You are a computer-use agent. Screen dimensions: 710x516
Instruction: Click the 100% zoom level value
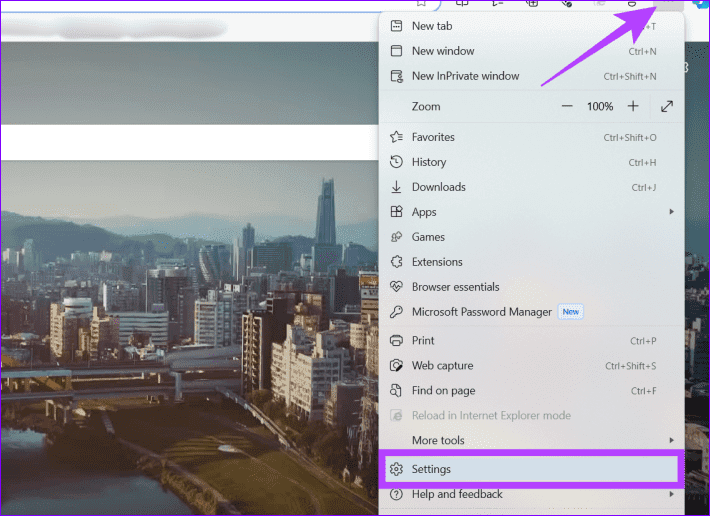point(600,106)
